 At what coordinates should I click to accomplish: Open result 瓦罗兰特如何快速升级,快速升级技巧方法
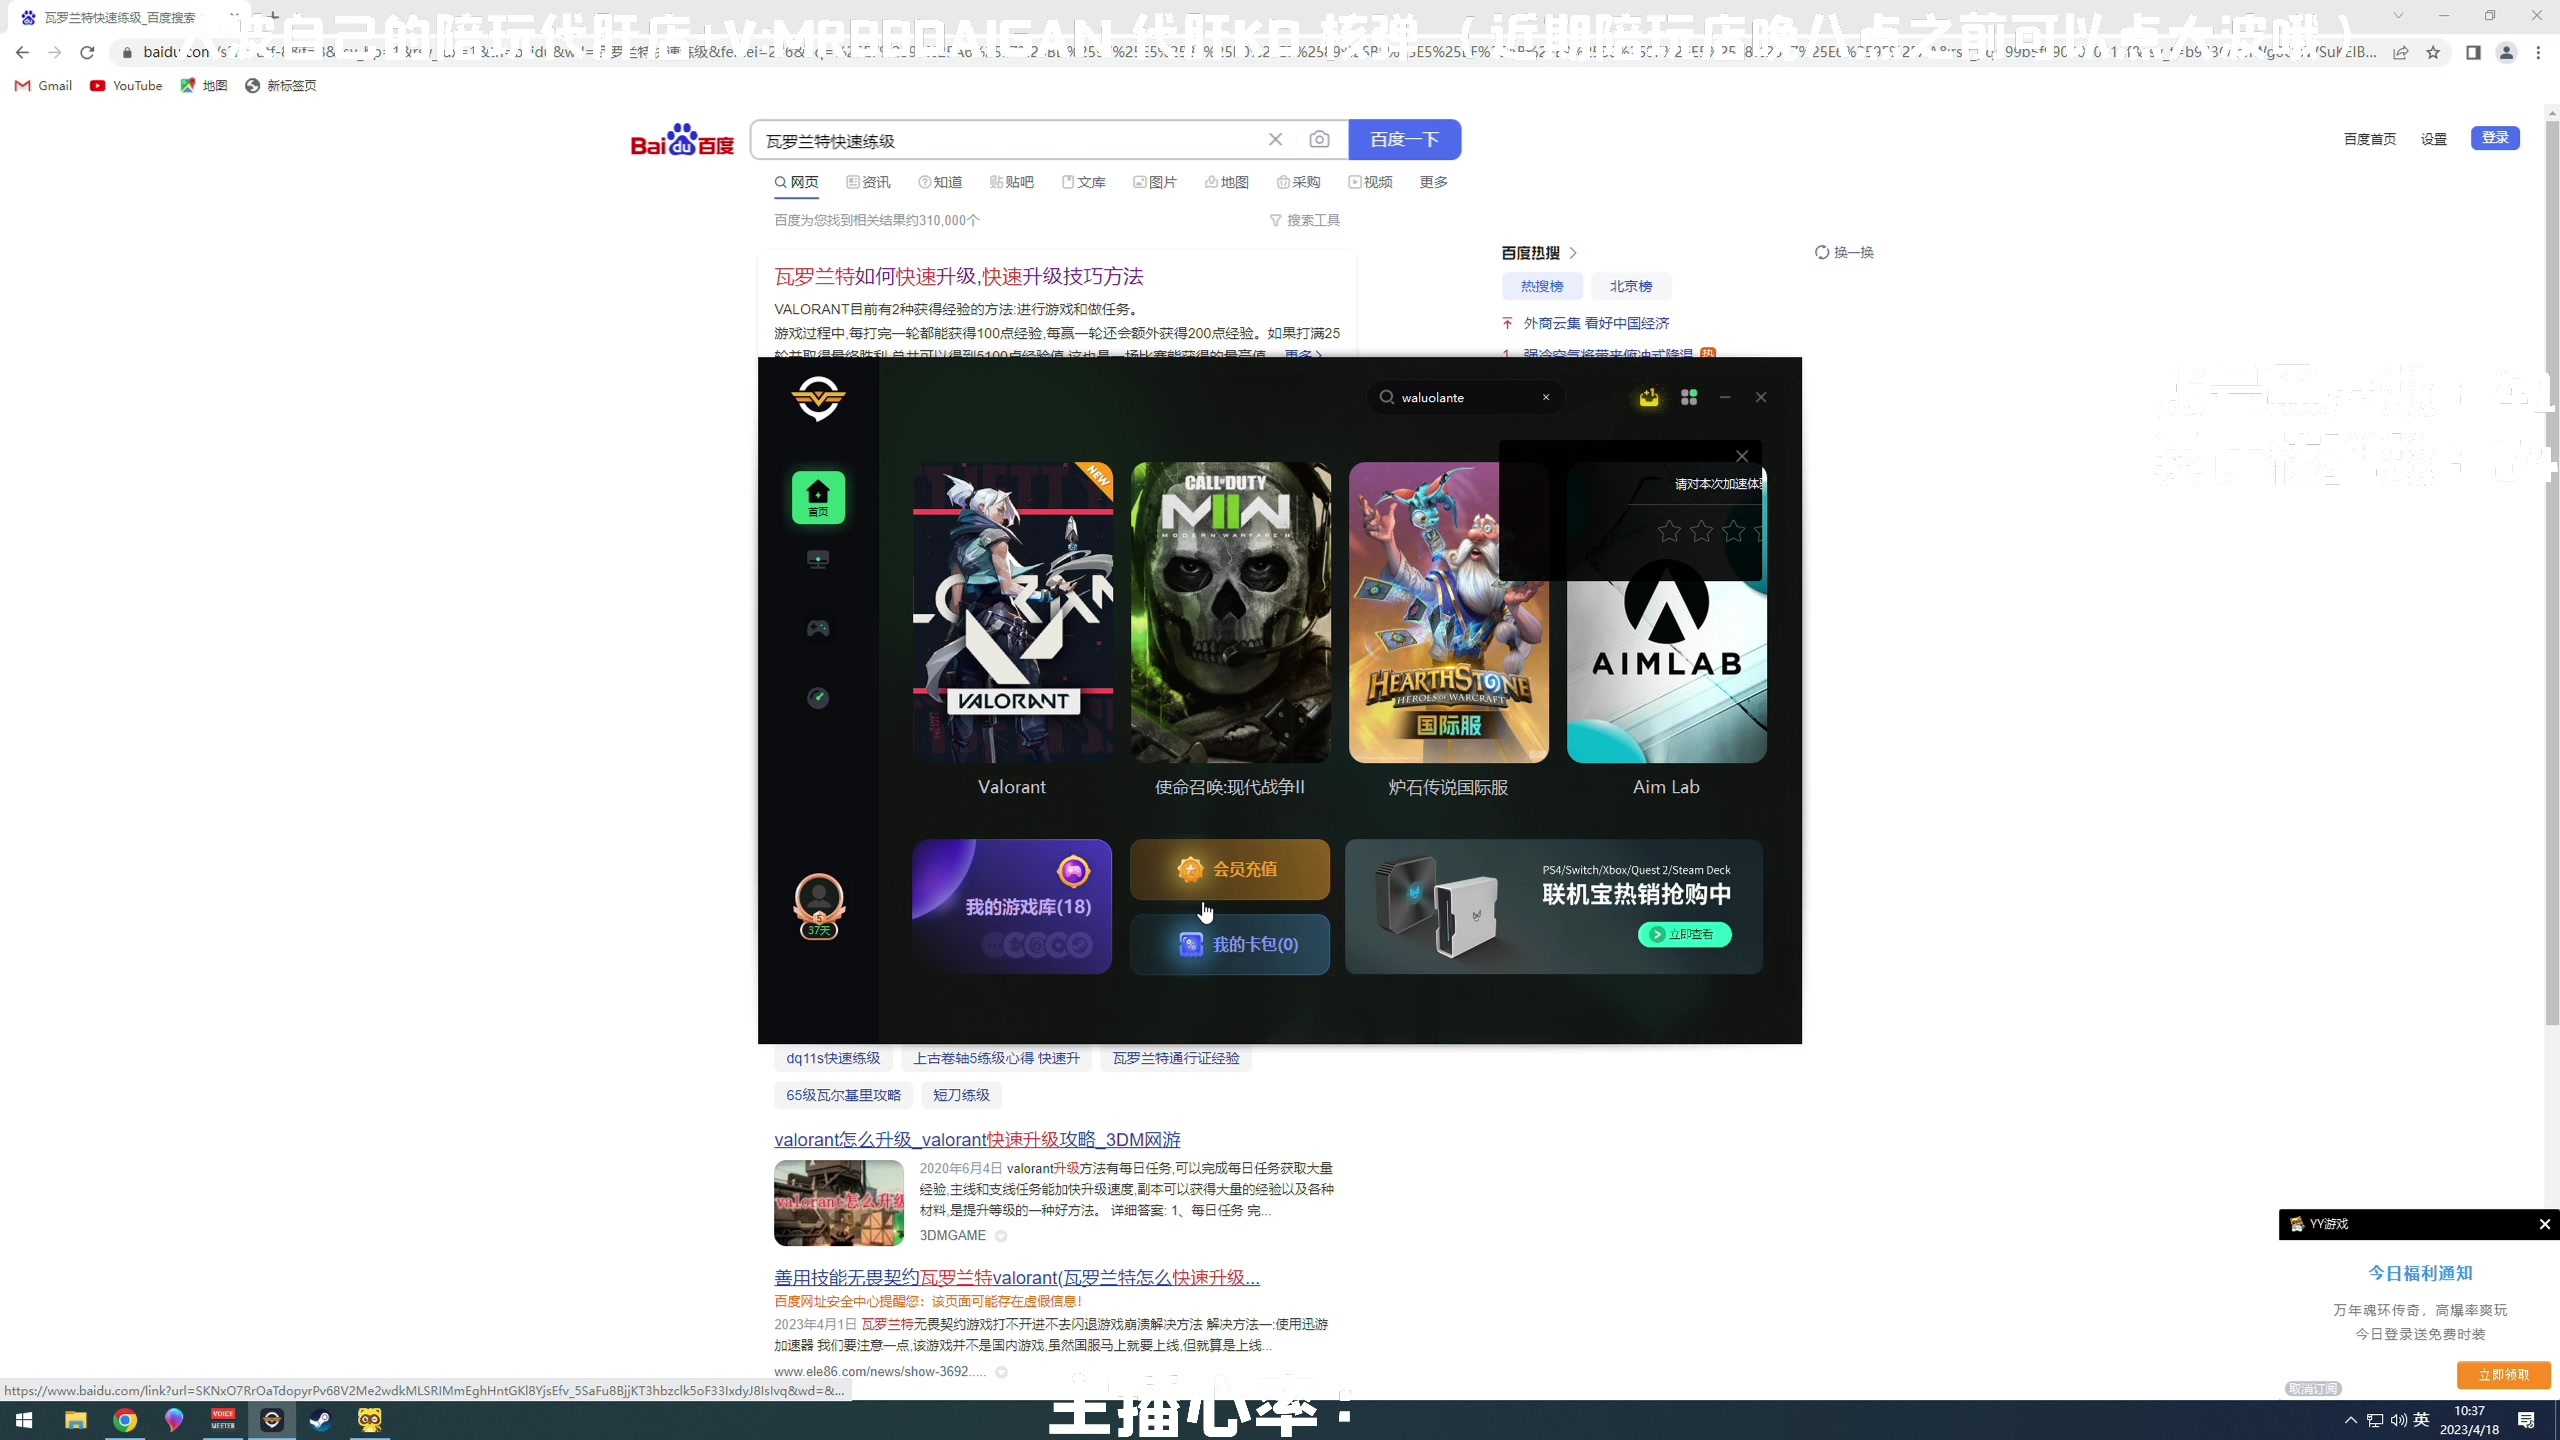[959, 276]
